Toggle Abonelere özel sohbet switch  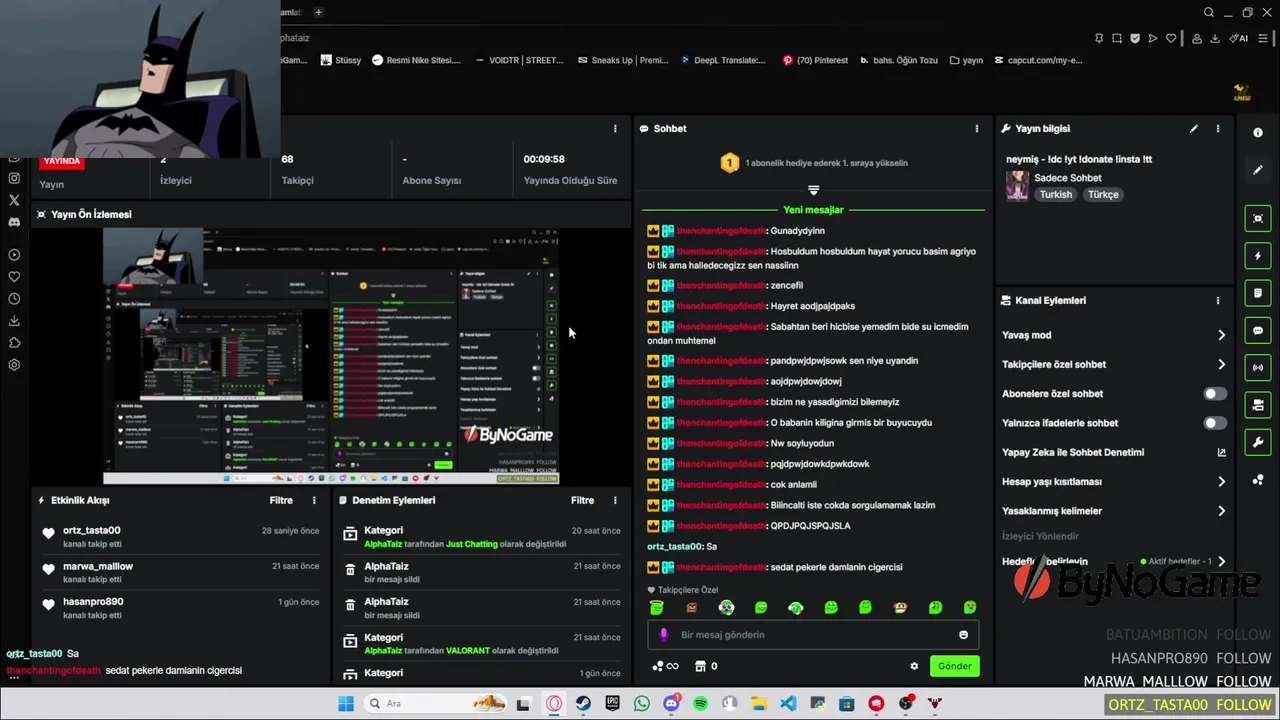tap(1215, 394)
